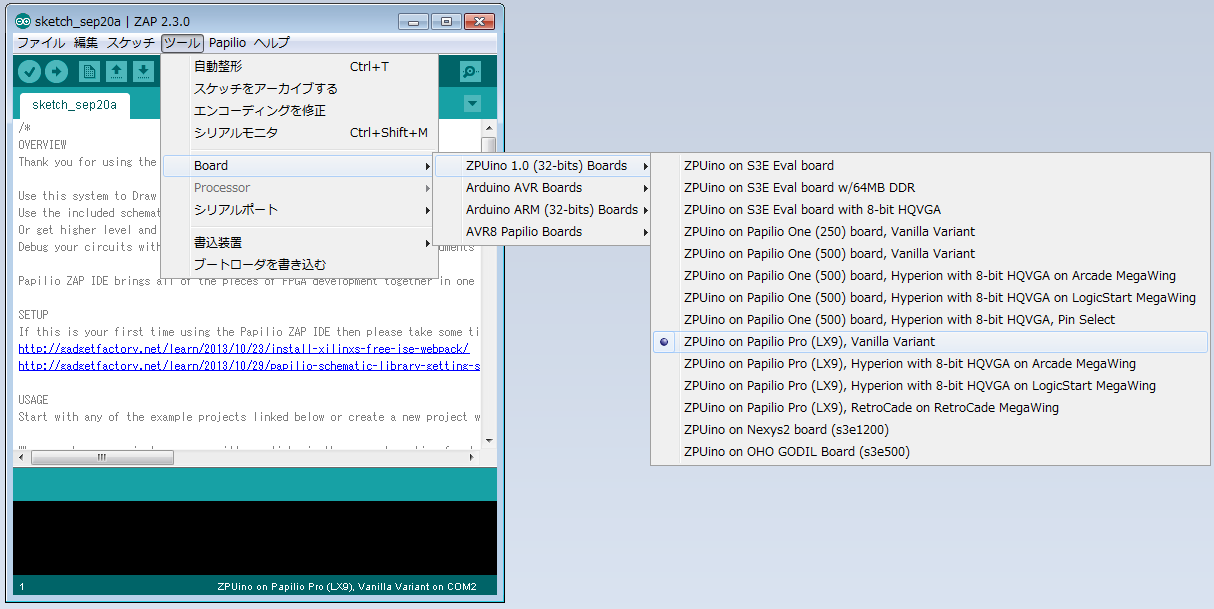Viewport: 1214px width, 609px height.
Task: Select Papilio One (500) board, Vanilla Variant
Action: pos(930,254)
